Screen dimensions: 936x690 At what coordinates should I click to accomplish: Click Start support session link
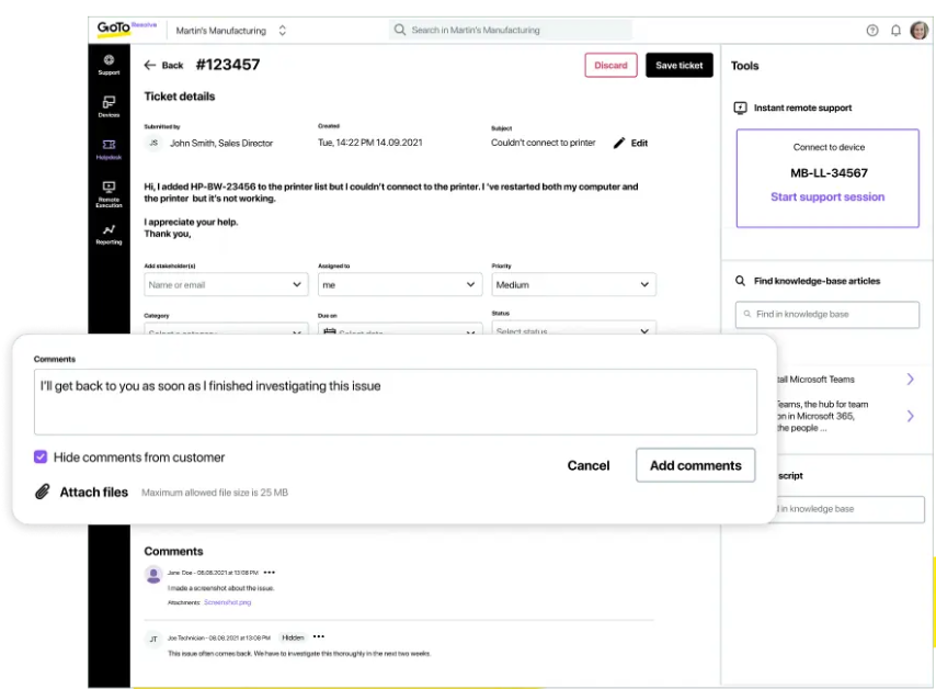pos(827,197)
